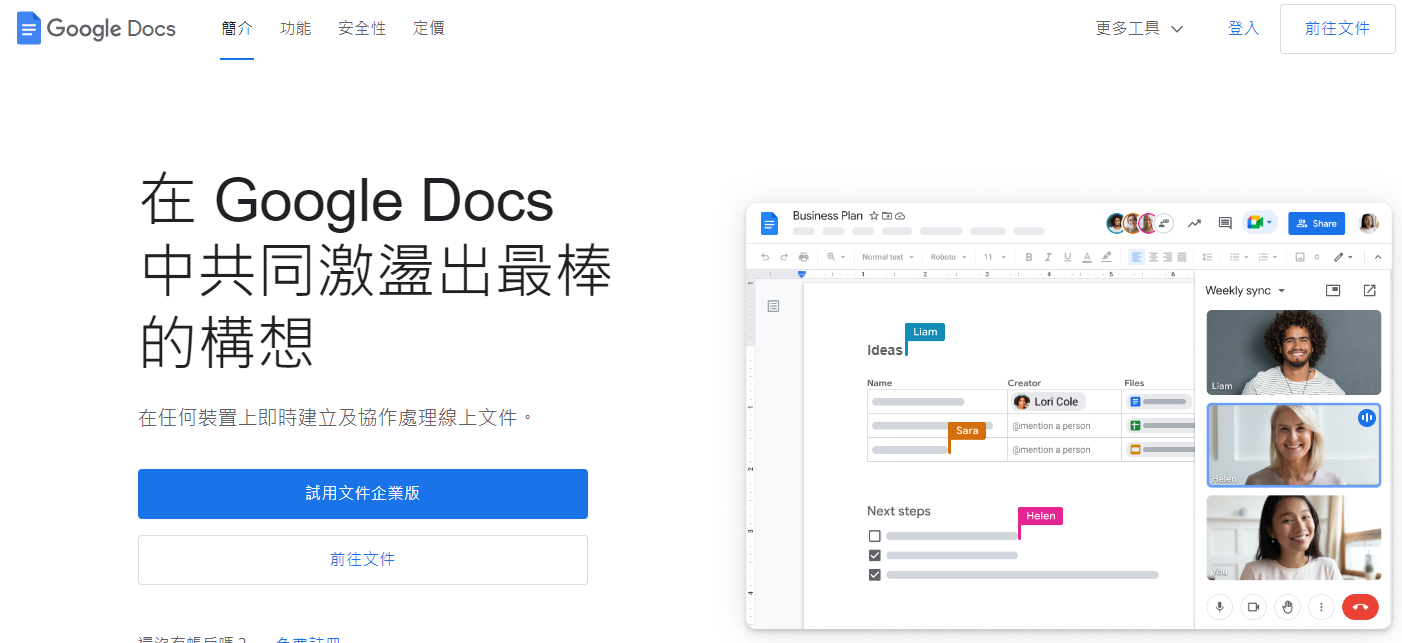
Task: Click the Google Docs logo
Action: [x=96, y=28]
